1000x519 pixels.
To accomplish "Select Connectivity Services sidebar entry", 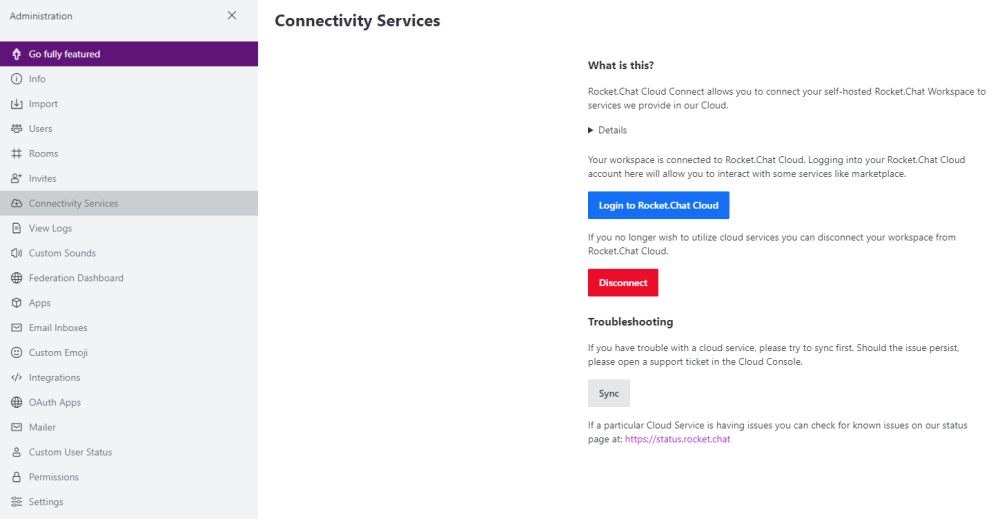I will [x=129, y=203].
